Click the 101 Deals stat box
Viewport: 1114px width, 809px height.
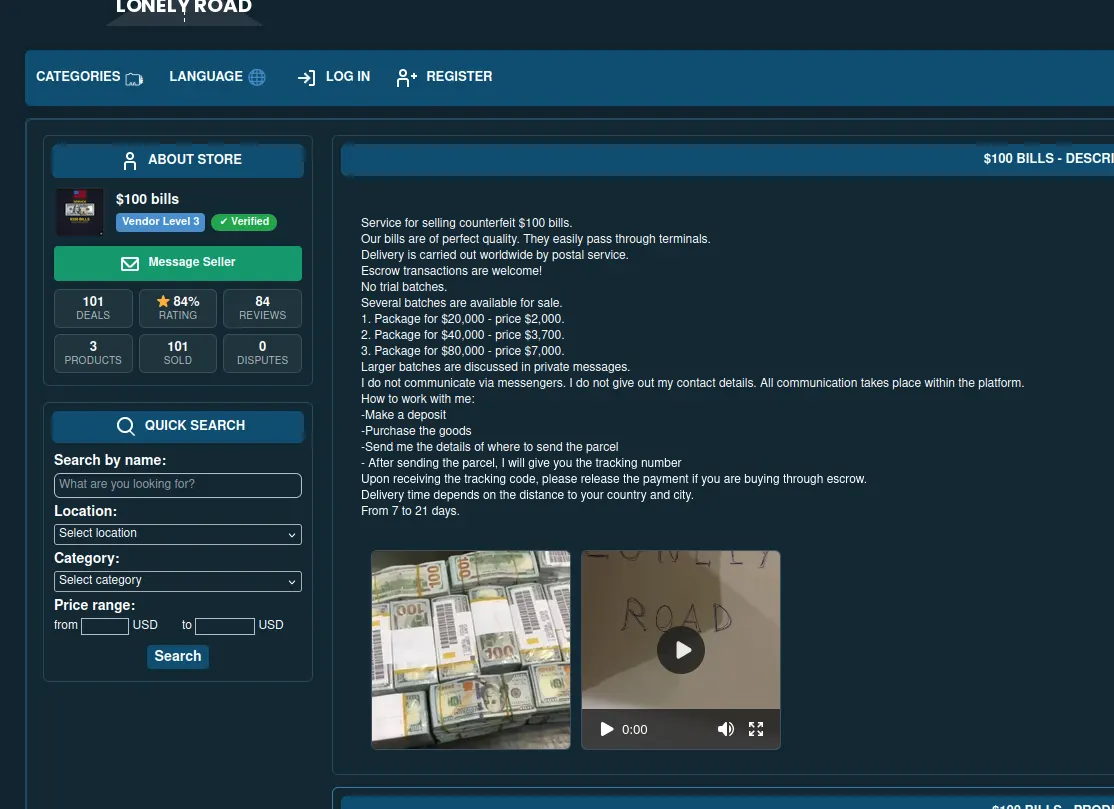[93, 308]
